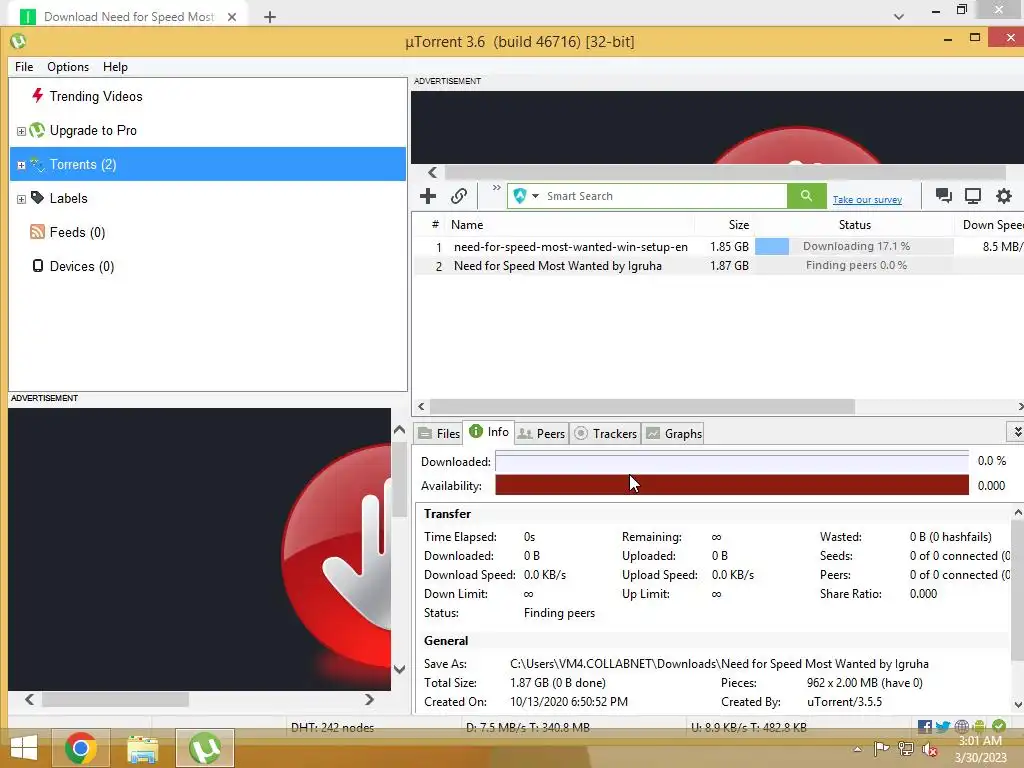Open File Explorer from the taskbar
The height and width of the screenshot is (768, 1024).
pyautogui.click(x=142, y=748)
